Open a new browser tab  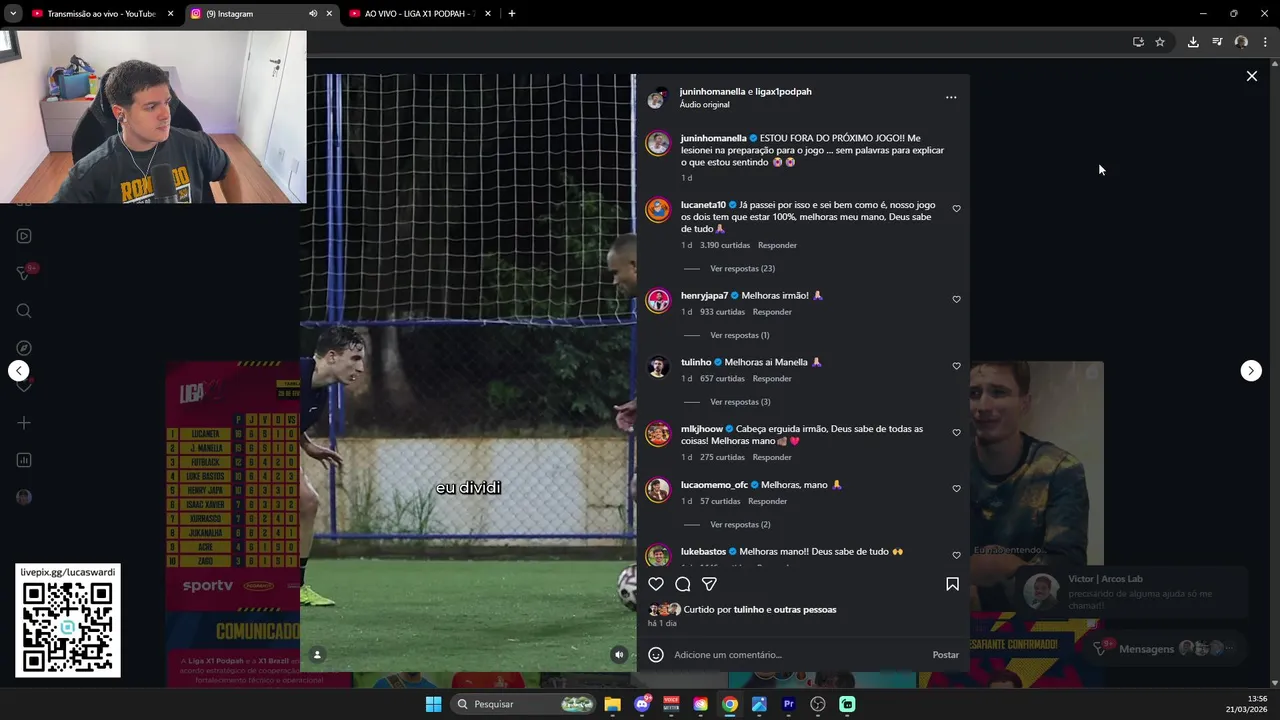pyautogui.click(x=512, y=14)
